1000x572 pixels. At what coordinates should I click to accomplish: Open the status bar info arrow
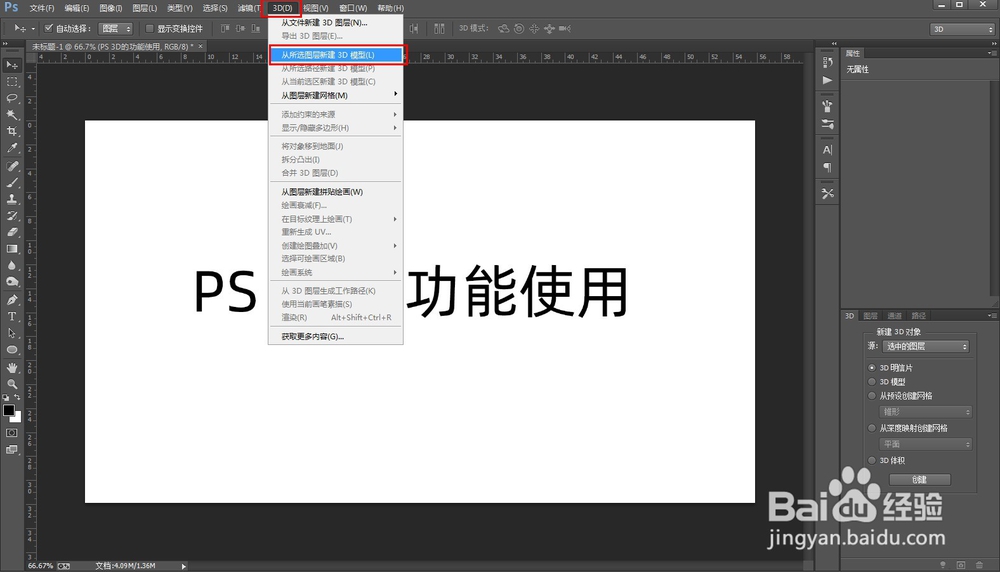(x=184, y=566)
